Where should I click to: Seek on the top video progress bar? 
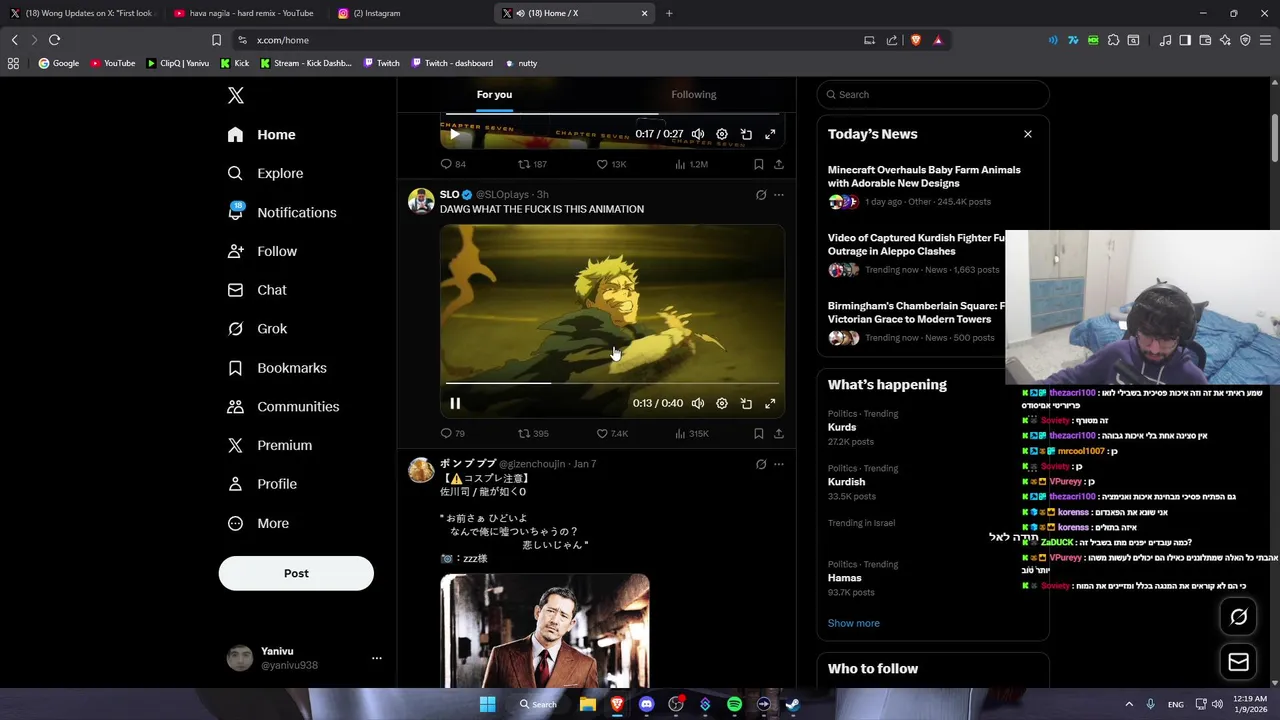(612, 114)
